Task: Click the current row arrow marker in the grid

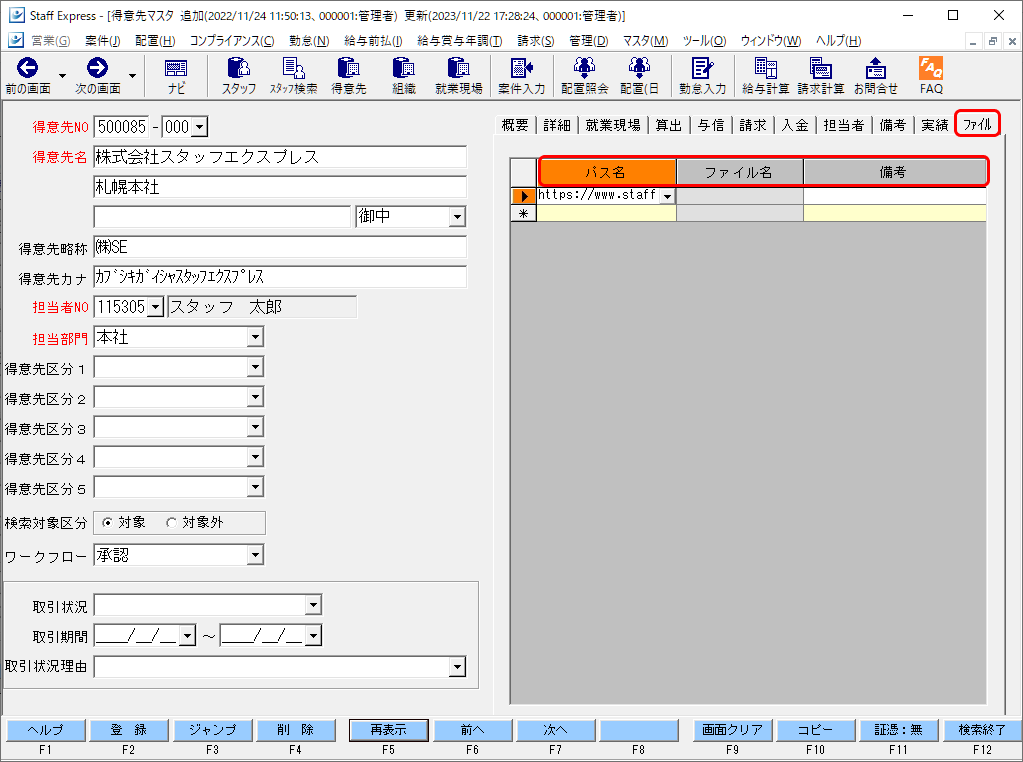Action: pos(523,196)
